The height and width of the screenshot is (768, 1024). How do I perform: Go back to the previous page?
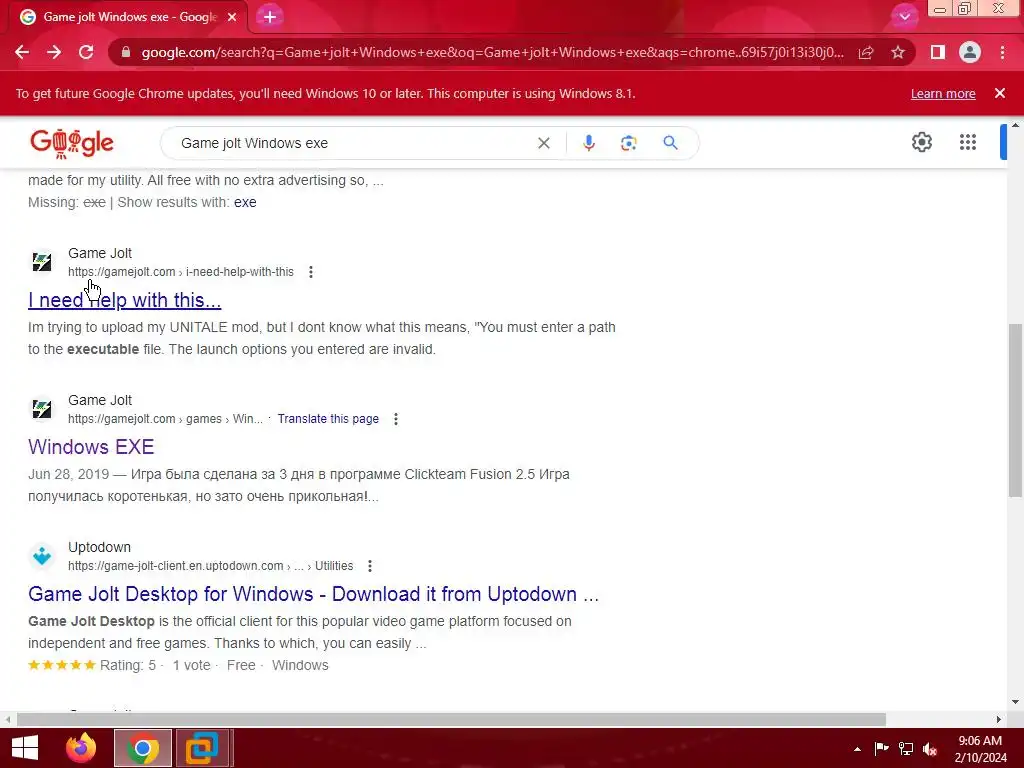22,52
